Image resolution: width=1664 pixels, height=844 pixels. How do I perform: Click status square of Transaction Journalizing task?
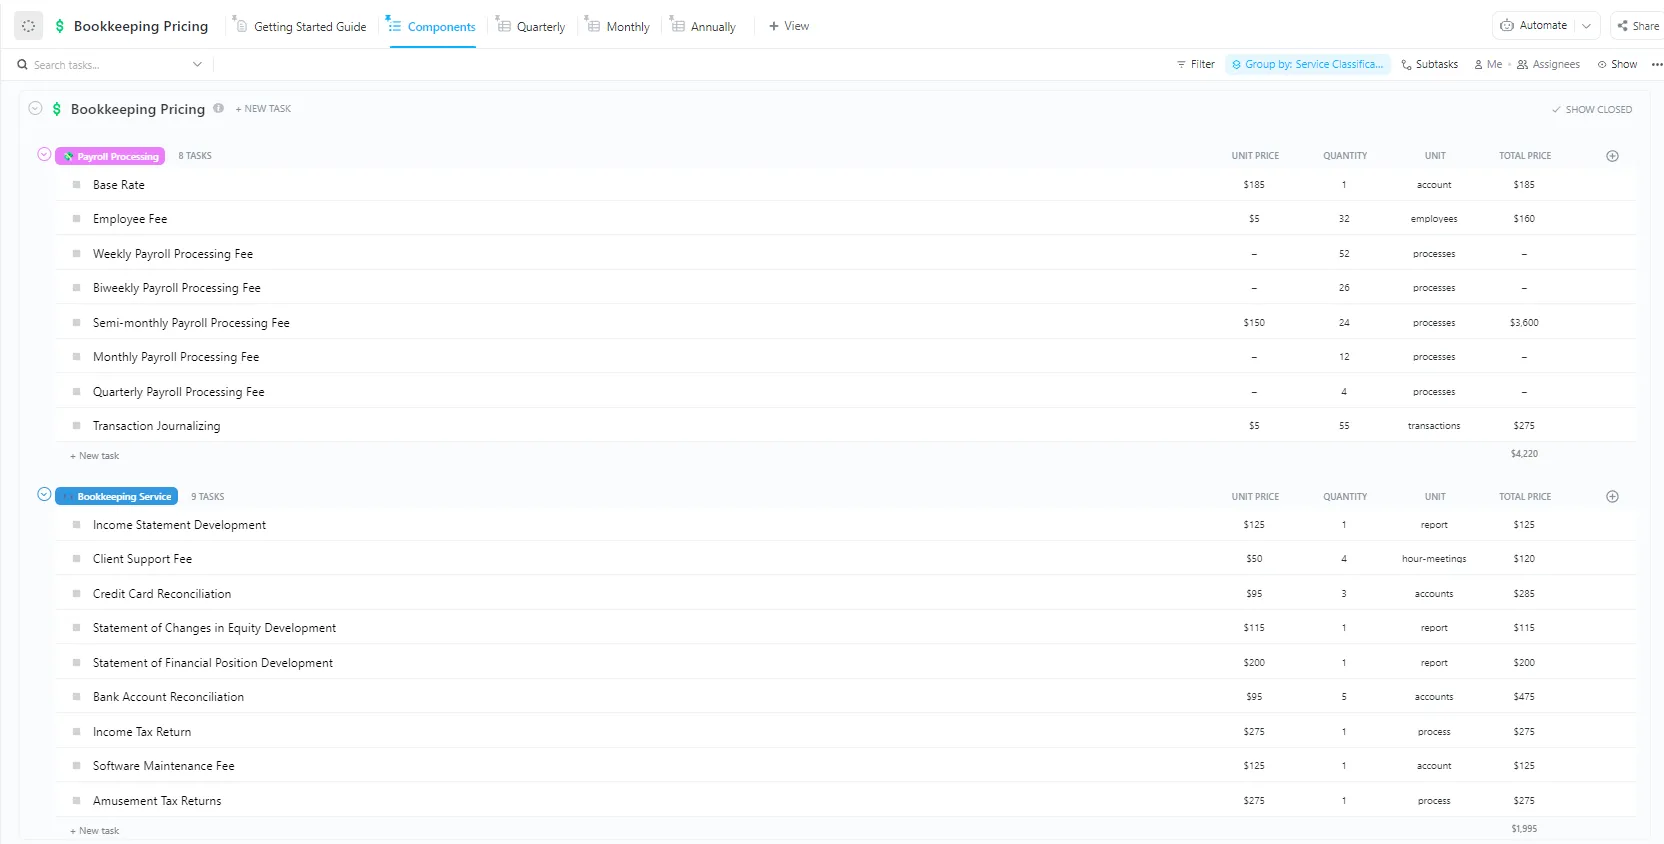point(76,426)
